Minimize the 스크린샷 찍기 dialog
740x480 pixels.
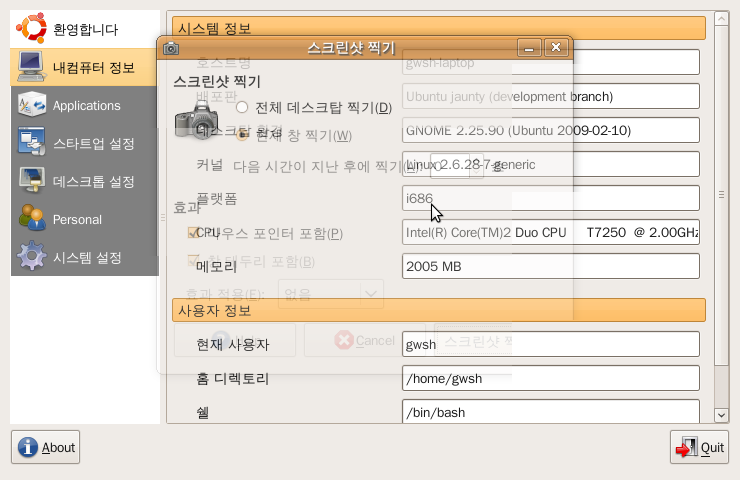click(529, 48)
